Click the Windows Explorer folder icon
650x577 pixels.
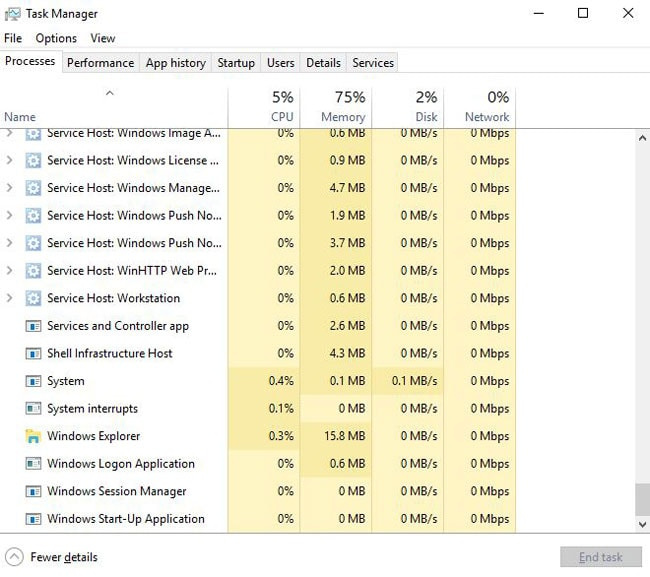tap(33, 436)
